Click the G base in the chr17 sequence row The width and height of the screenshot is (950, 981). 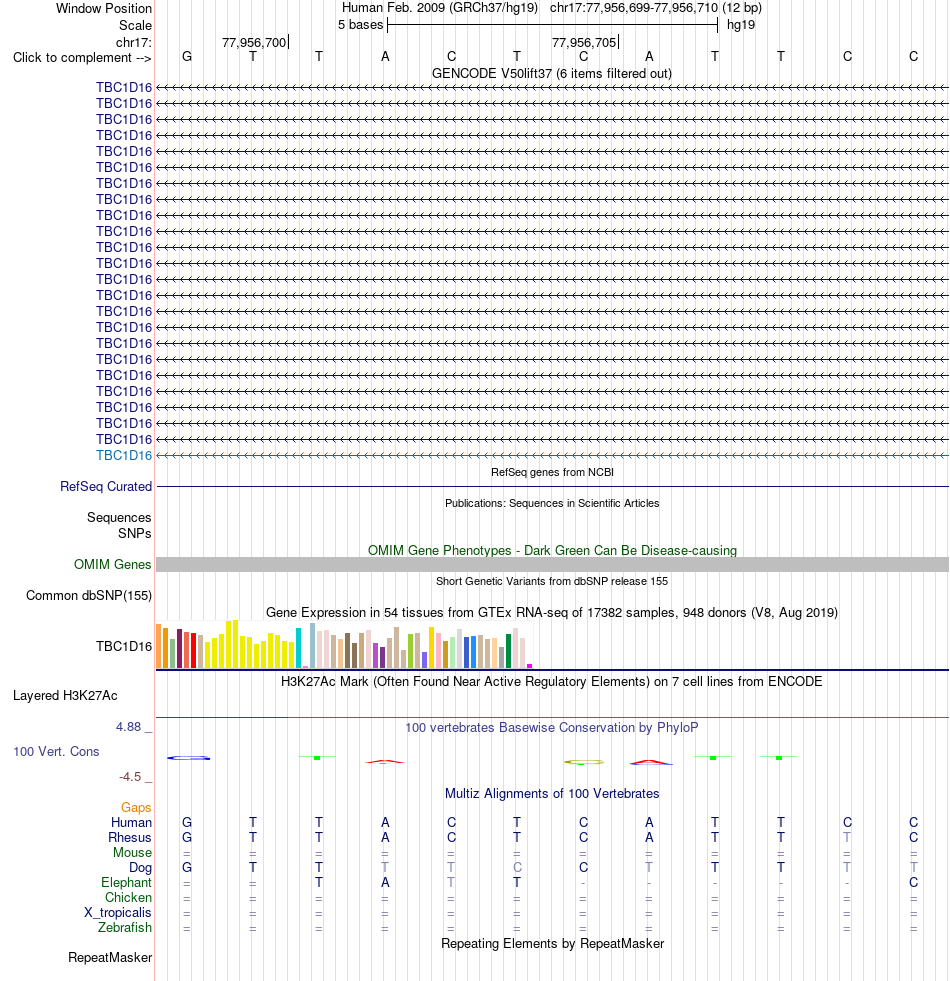coord(186,57)
